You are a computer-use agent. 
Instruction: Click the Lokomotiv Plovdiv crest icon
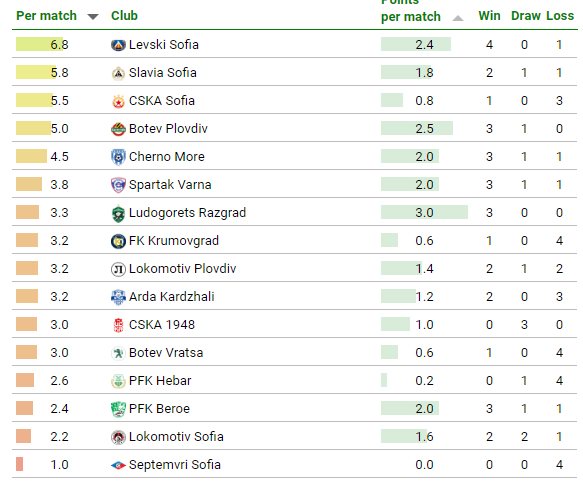click(118, 269)
